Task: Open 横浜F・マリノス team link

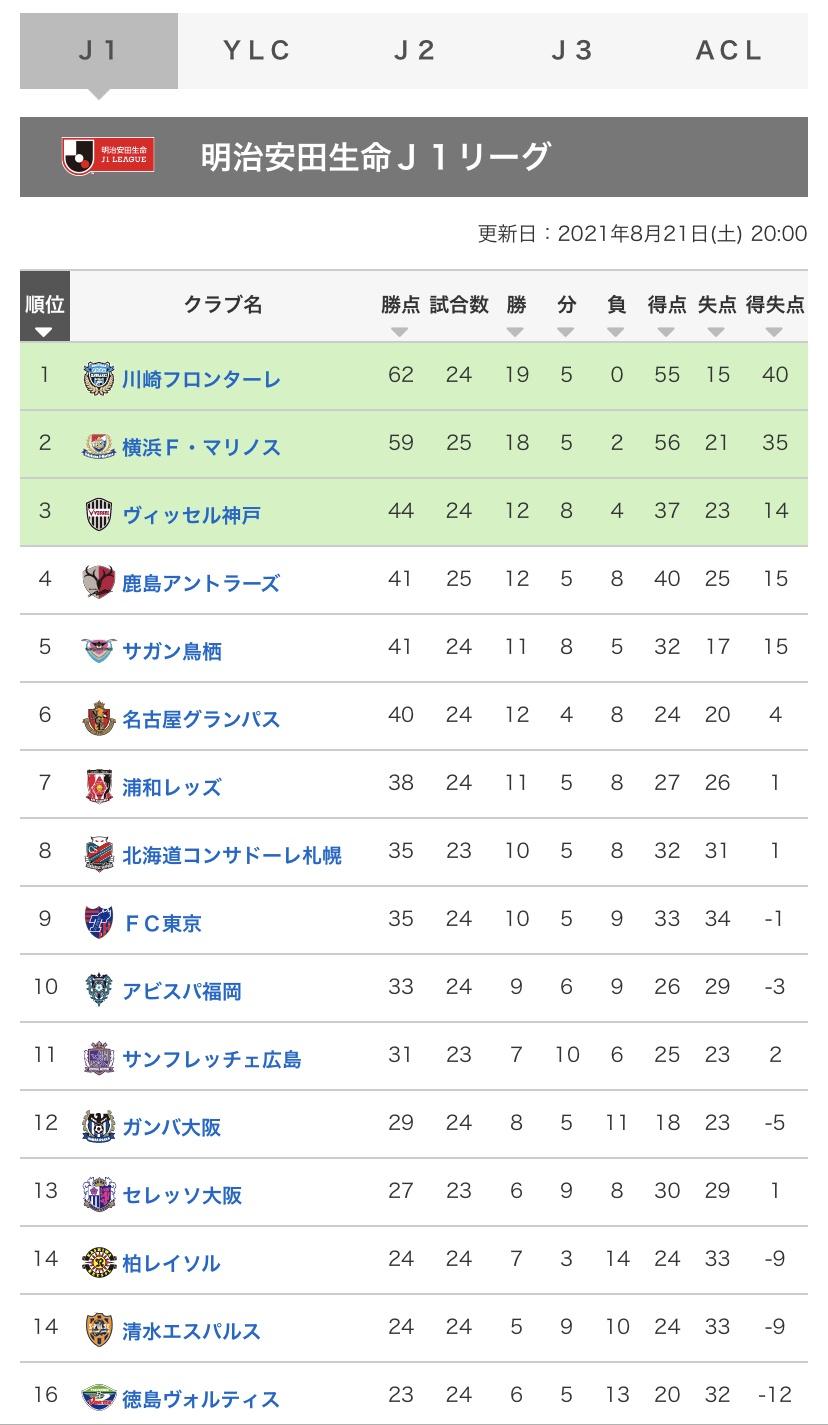Action: [201, 447]
